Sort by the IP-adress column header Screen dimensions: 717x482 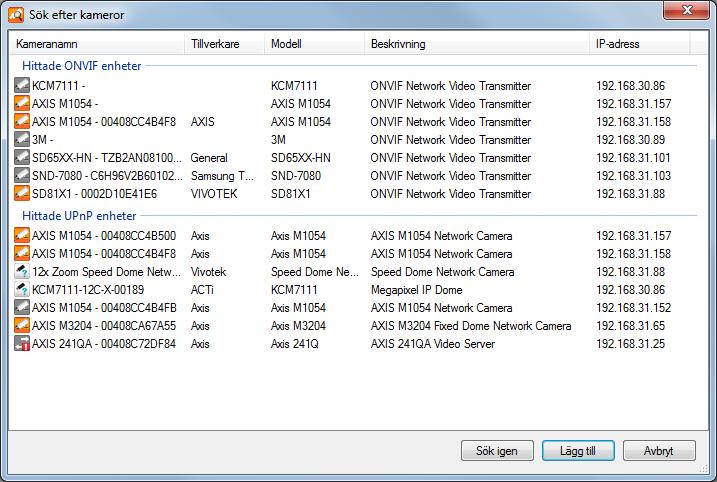point(640,44)
